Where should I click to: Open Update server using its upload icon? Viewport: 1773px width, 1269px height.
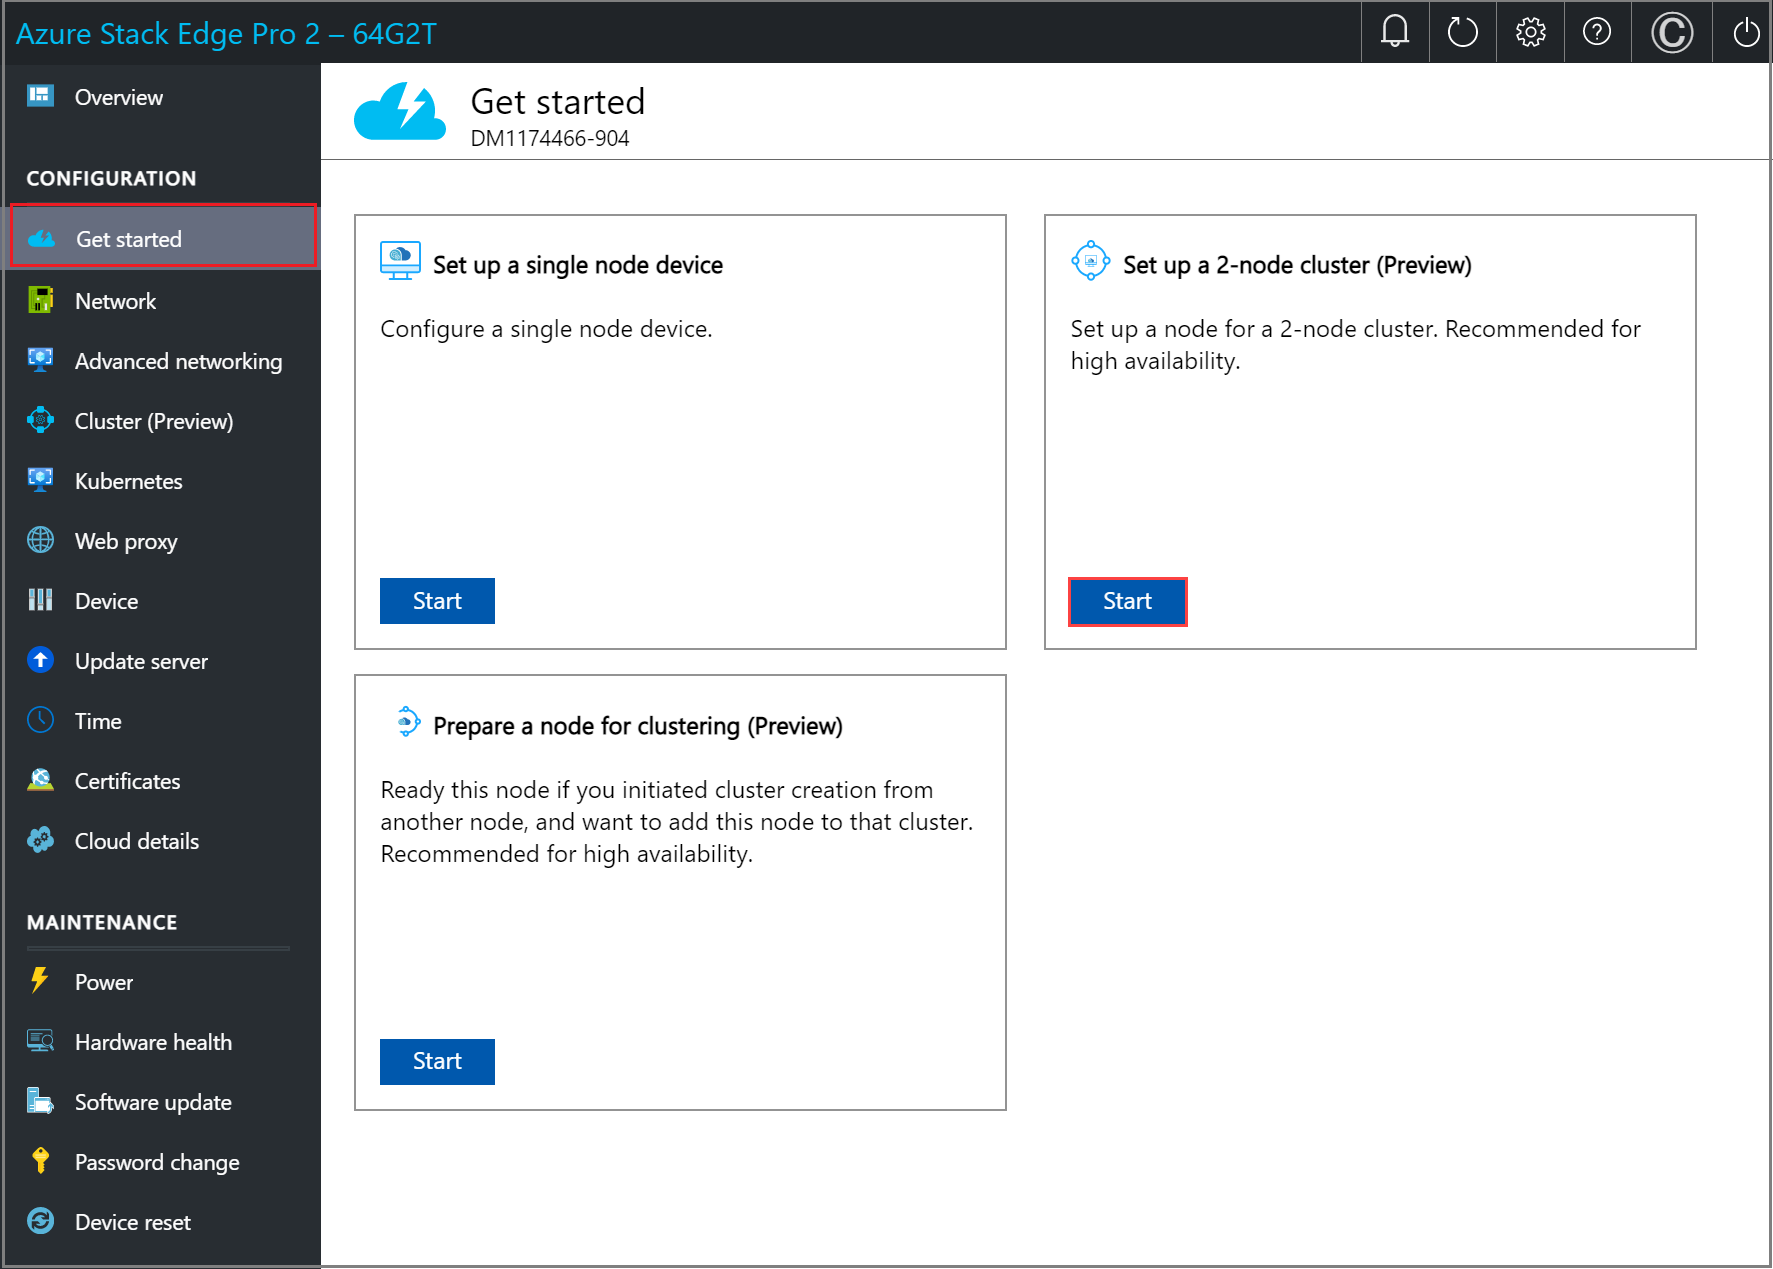[40, 660]
